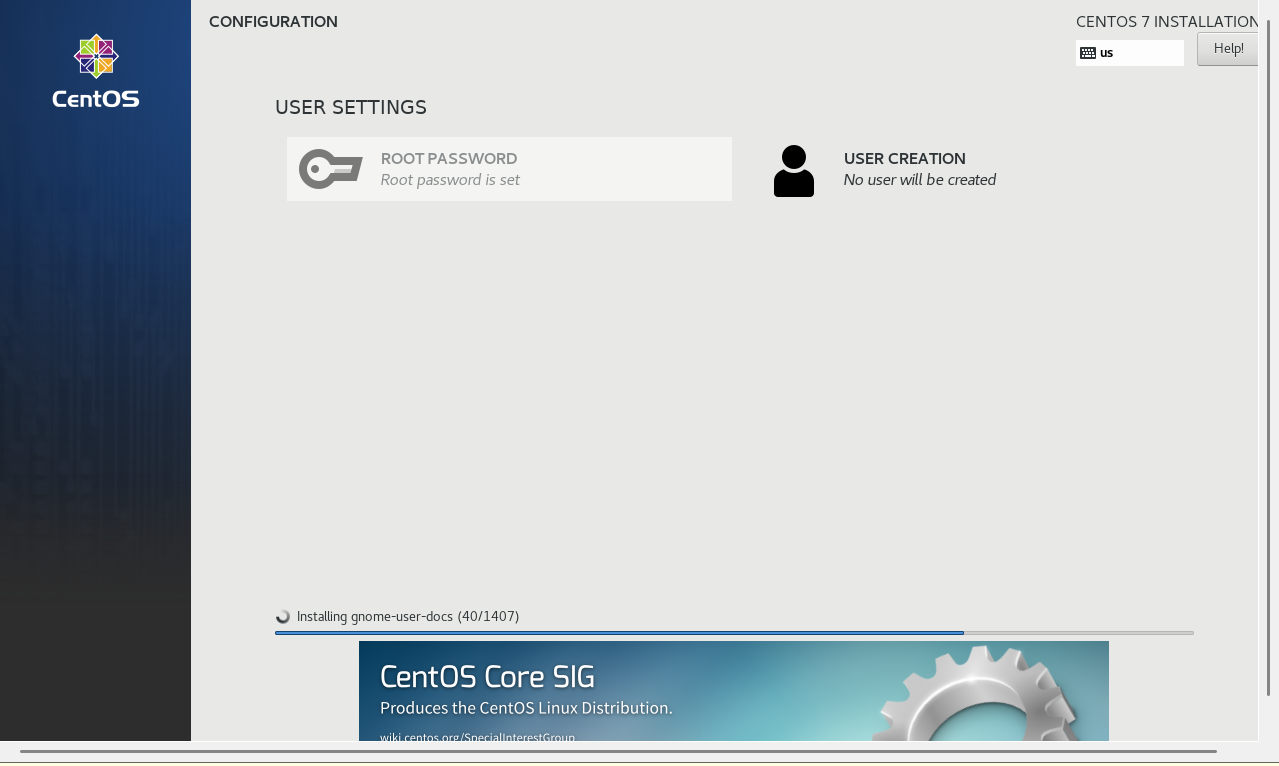Follow the wiki.centos.org/SpecialInterestGroup link
Screen dimensions: 1279x766
(477, 737)
